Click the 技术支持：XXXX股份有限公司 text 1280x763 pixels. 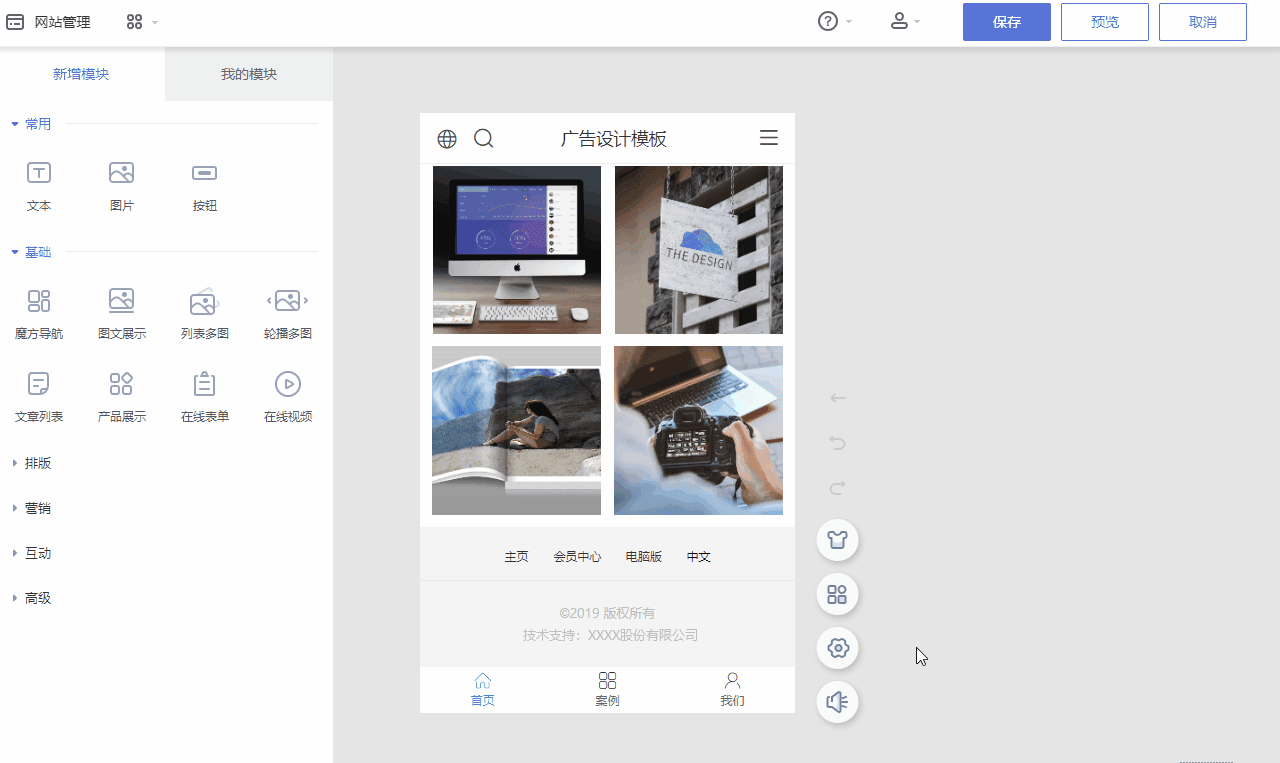coord(610,635)
